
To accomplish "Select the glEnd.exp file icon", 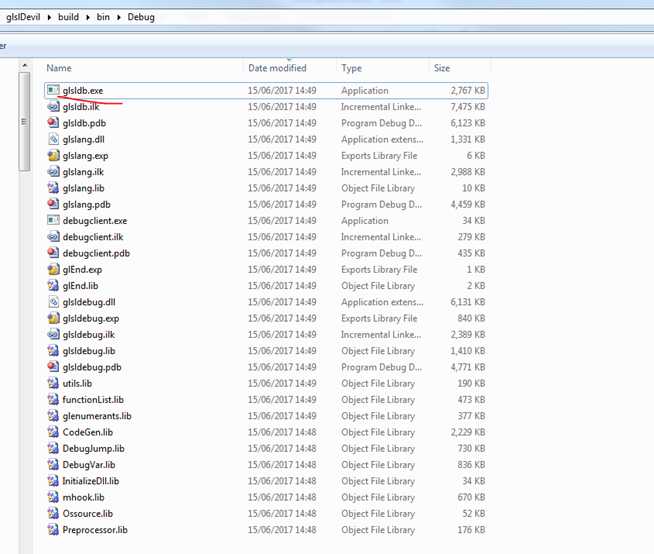I will [x=53, y=269].
